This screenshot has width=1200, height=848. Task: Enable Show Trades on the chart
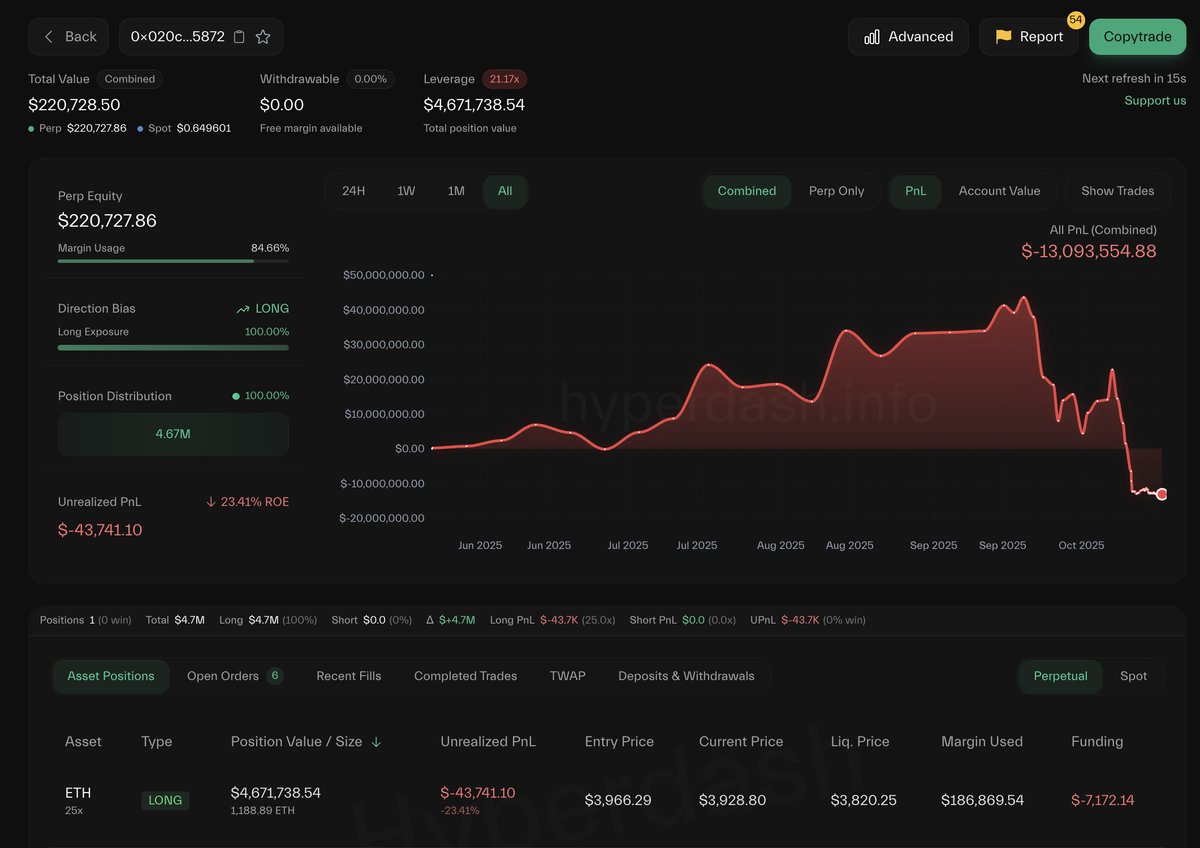coord(1117,191)
